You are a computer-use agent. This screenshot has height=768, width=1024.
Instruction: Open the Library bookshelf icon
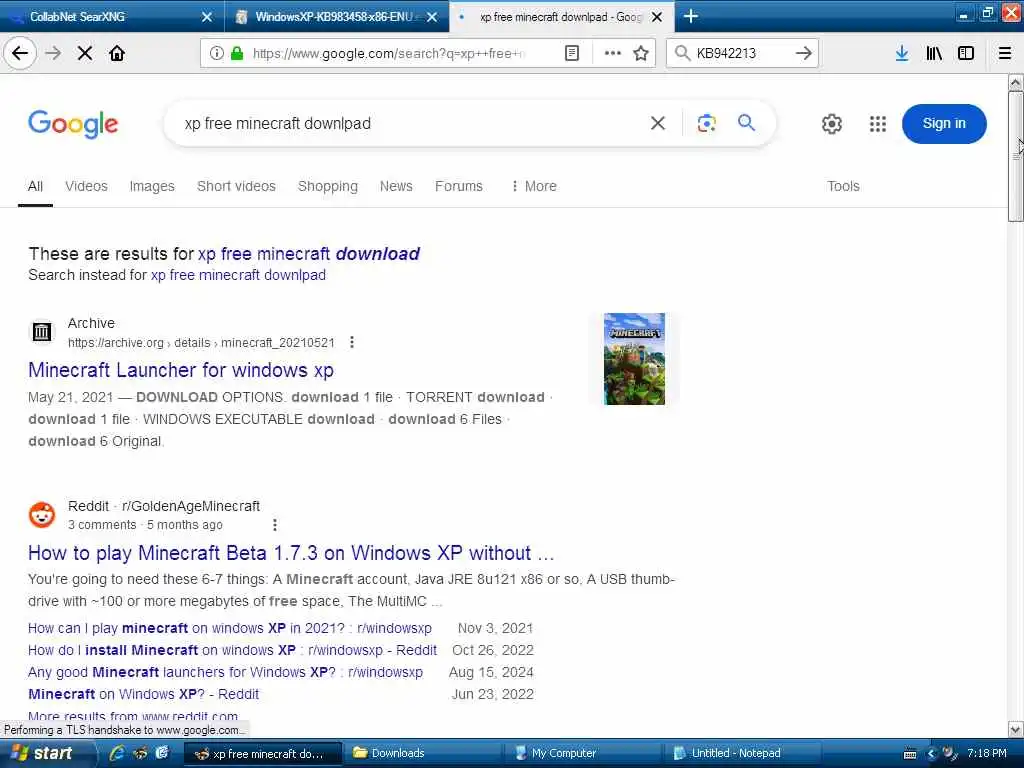click(x=934, y=53)
